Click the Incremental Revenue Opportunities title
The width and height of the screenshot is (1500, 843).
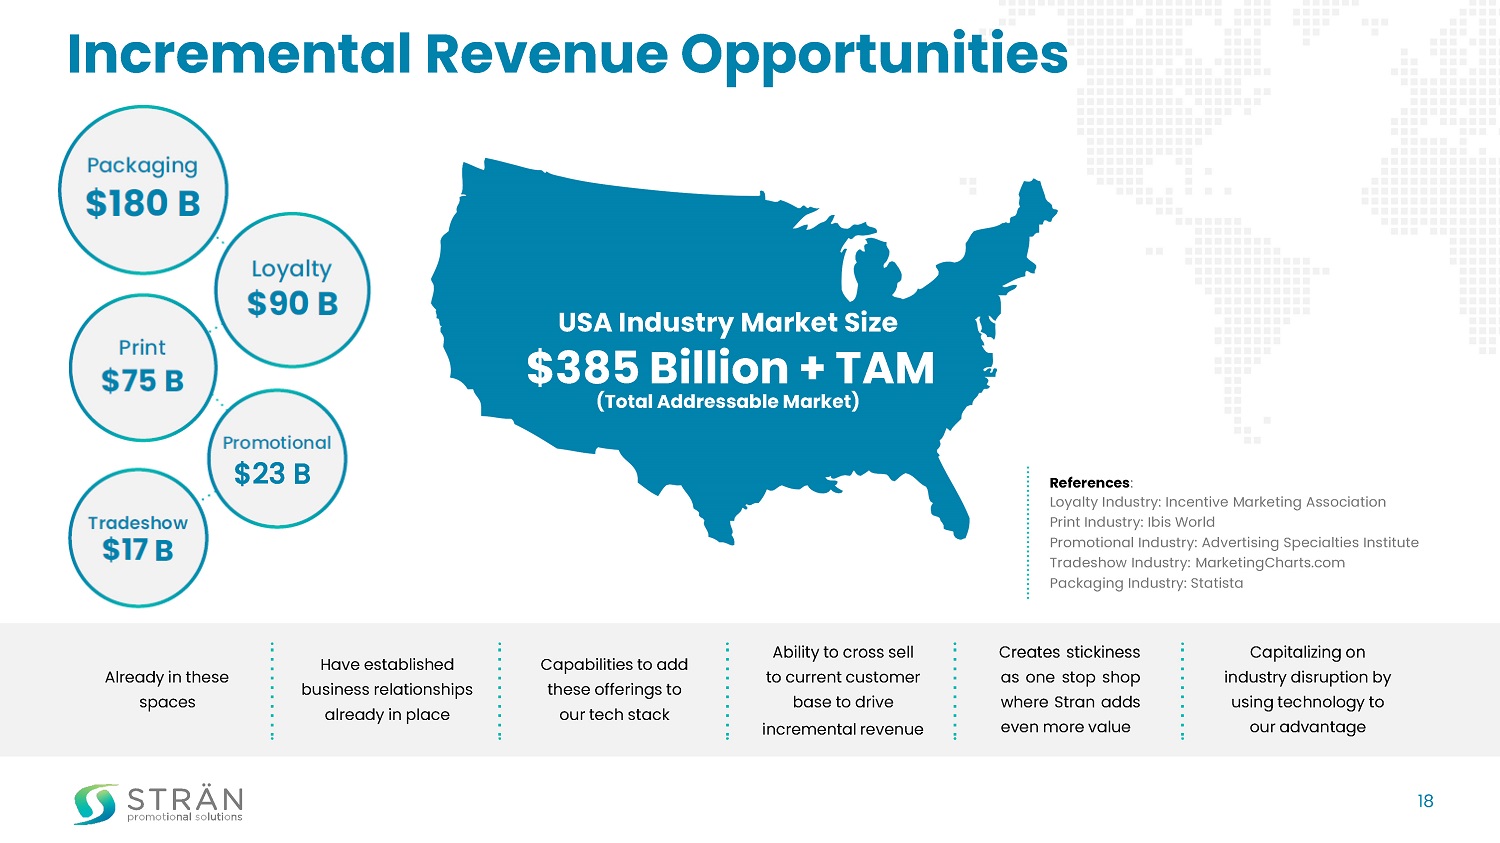pyautogui.click(x=567, y=54)
